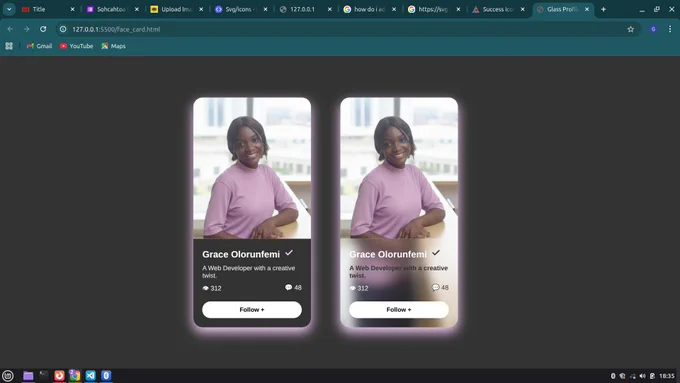Viewport: 680px width, 383px height.
Task: Close the Glass Profile tab
Action: point(587,9)
